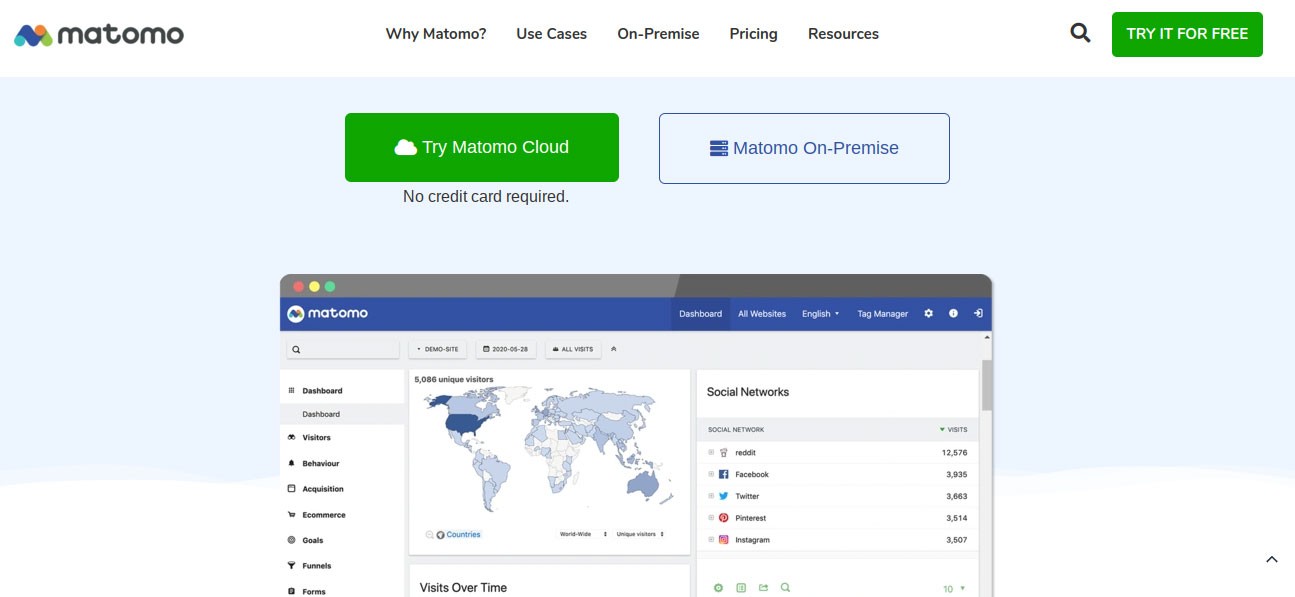This screenshot has width=1295, height=597.
Task: Click the Matomo logo in the site header
Action: click(99, 35)
